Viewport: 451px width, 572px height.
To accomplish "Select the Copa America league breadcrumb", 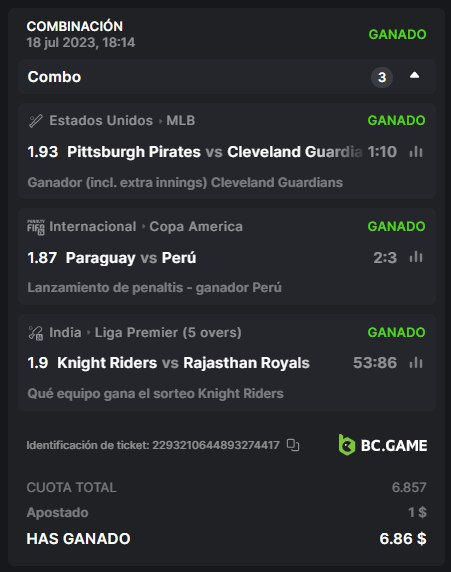I will click(196, 227).
